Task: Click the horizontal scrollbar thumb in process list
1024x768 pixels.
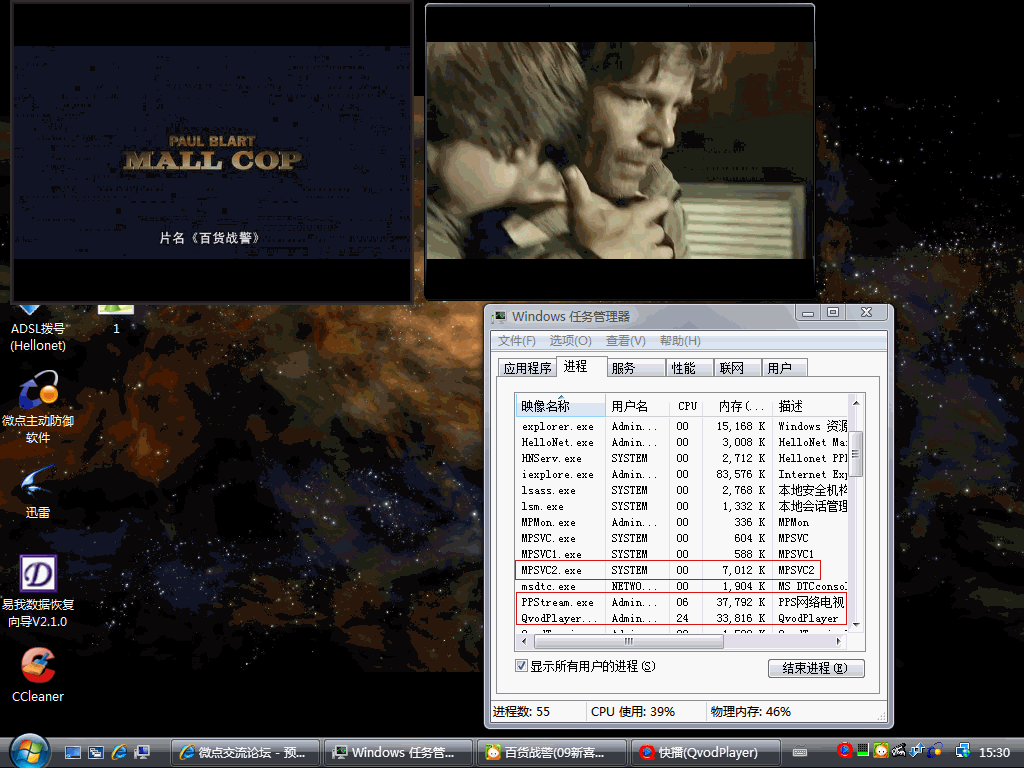Action: click(629, 641)
